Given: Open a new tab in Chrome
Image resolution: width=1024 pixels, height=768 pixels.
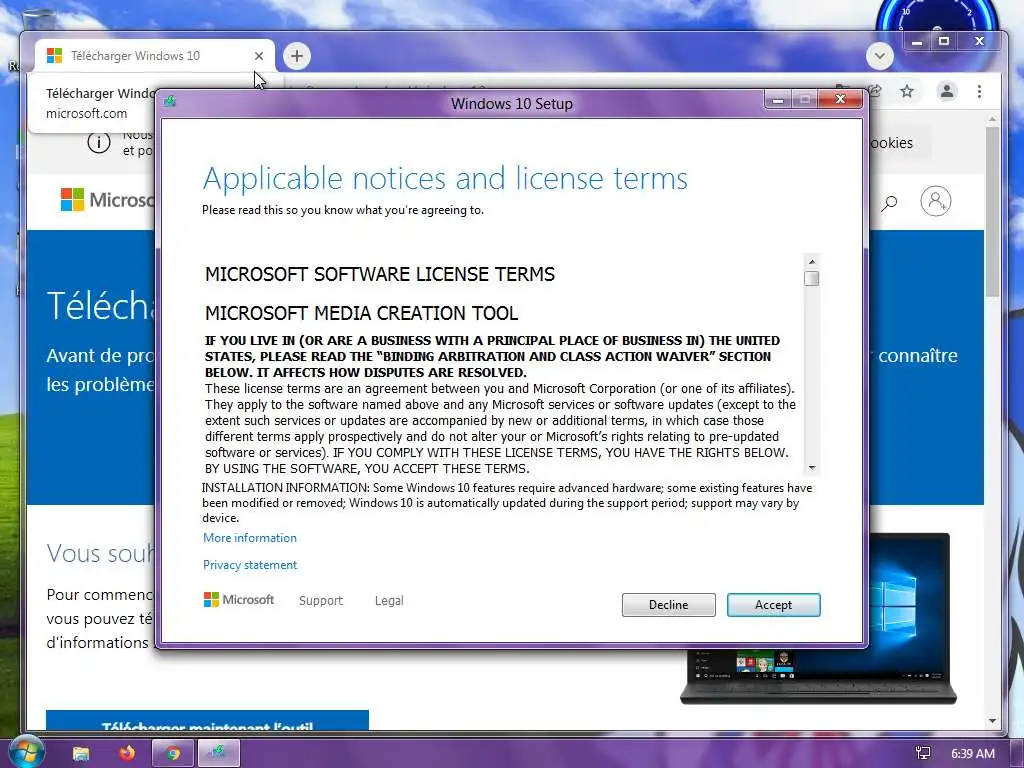Looking at the screenshot, I should (296, 56).
